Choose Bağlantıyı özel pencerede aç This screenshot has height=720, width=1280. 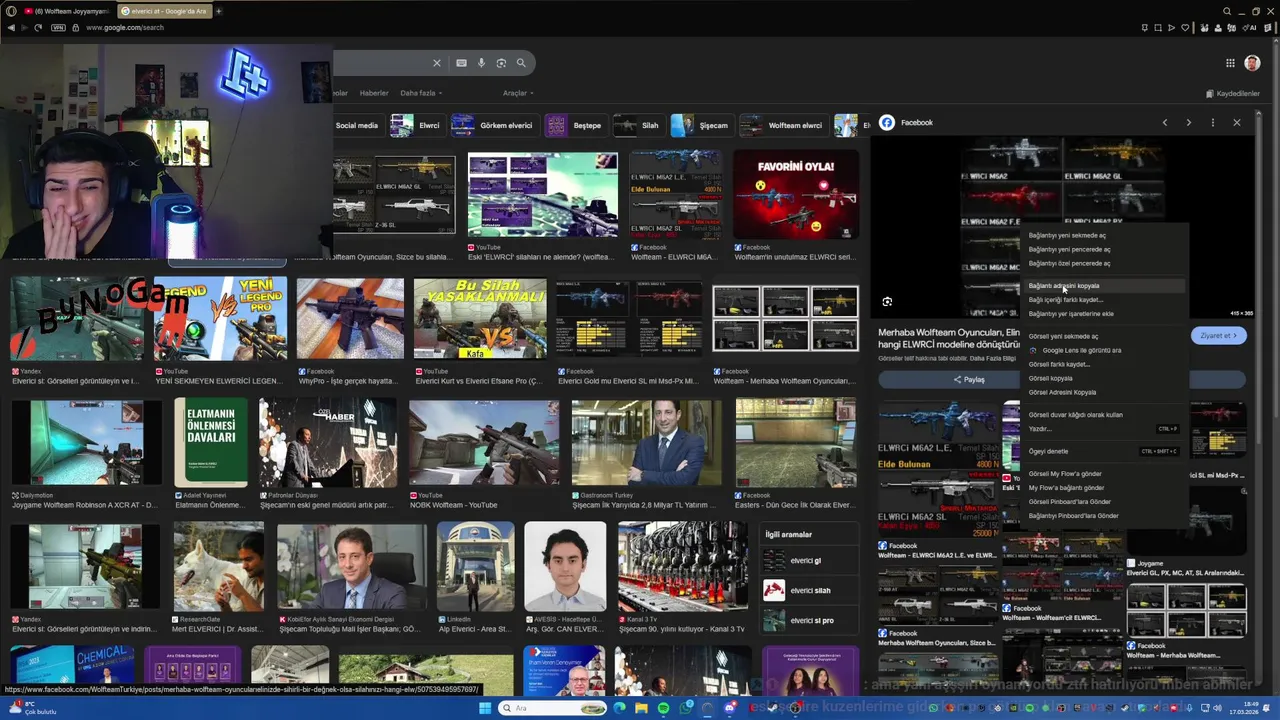1069,264
